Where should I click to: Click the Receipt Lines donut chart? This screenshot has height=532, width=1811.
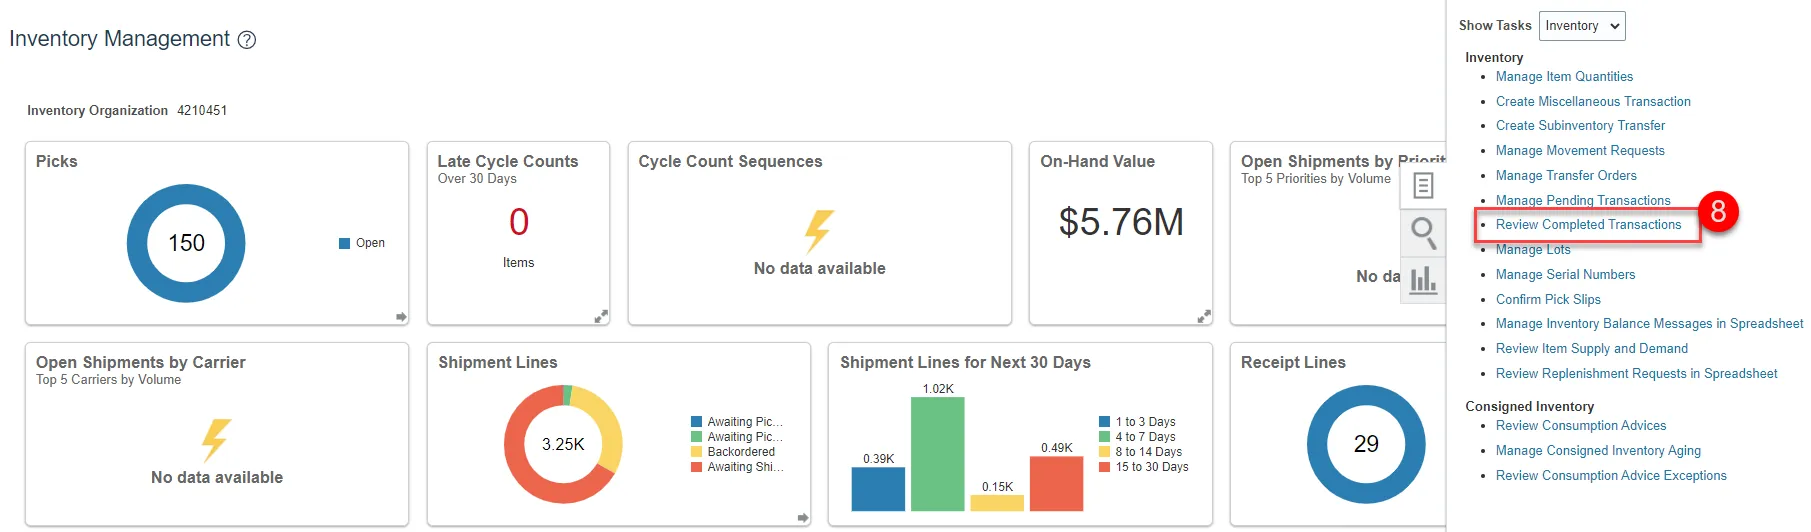click(x=1366, y=444)
